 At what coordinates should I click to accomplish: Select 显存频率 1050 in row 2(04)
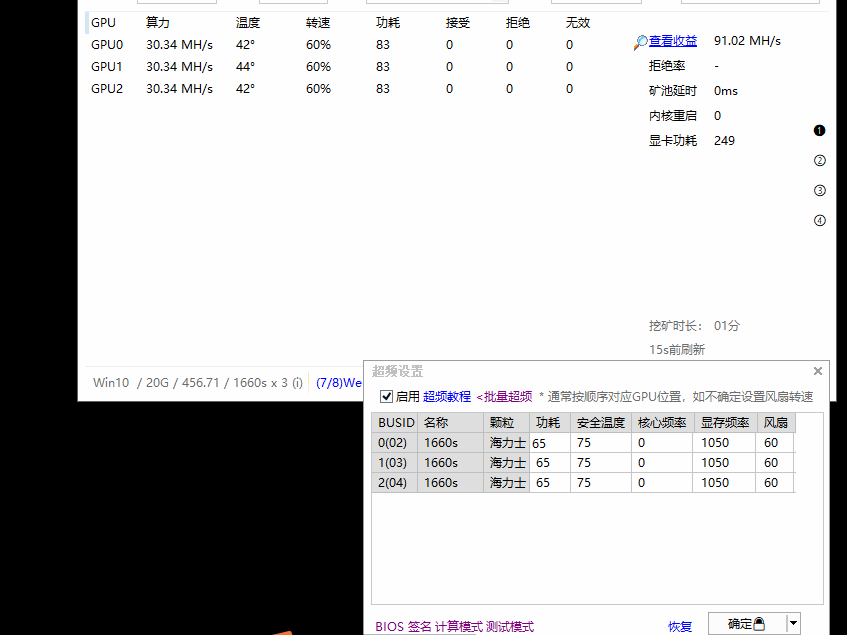pos(724,483)
